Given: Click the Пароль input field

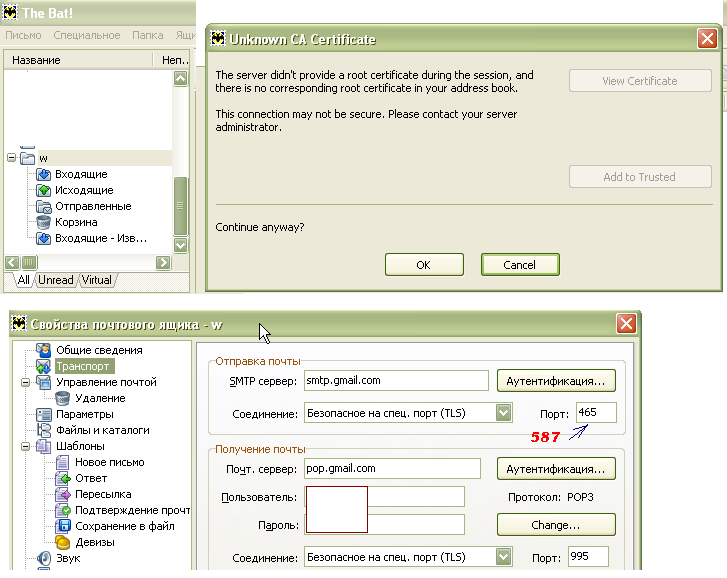Looking at the screenshot, I should pos(384,525).
